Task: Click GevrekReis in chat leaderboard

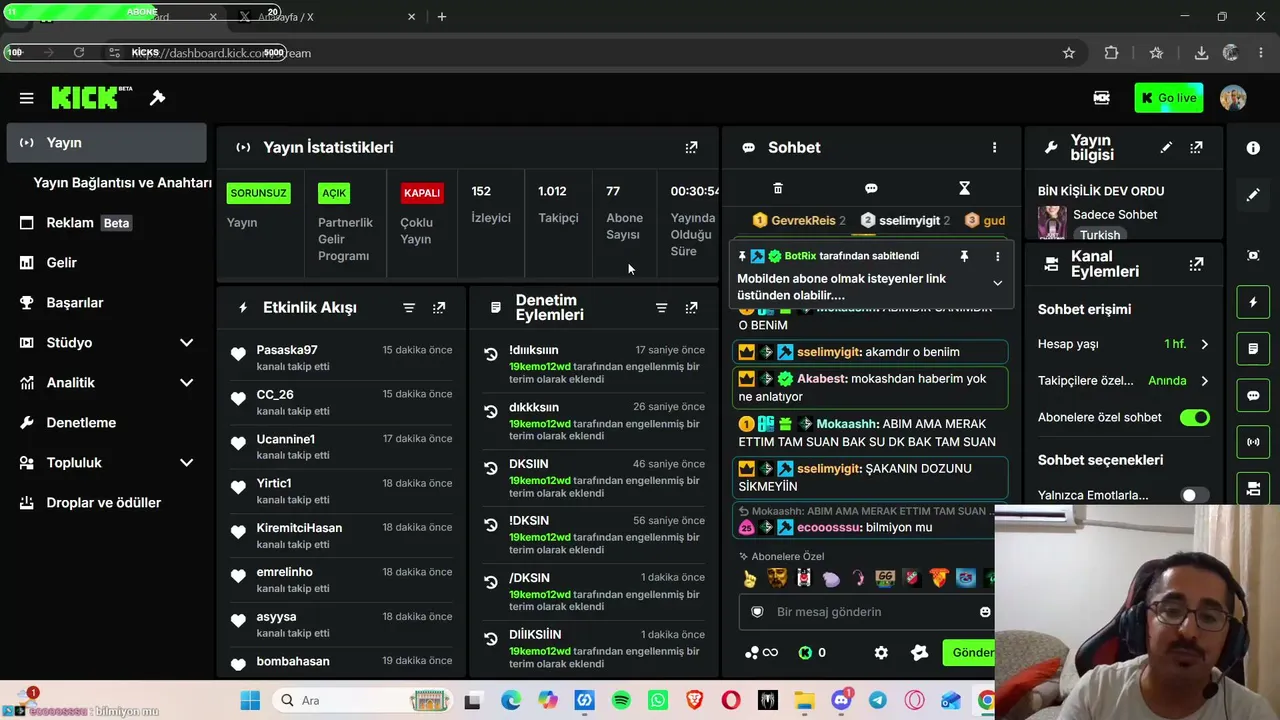Action: pos(803,221)
